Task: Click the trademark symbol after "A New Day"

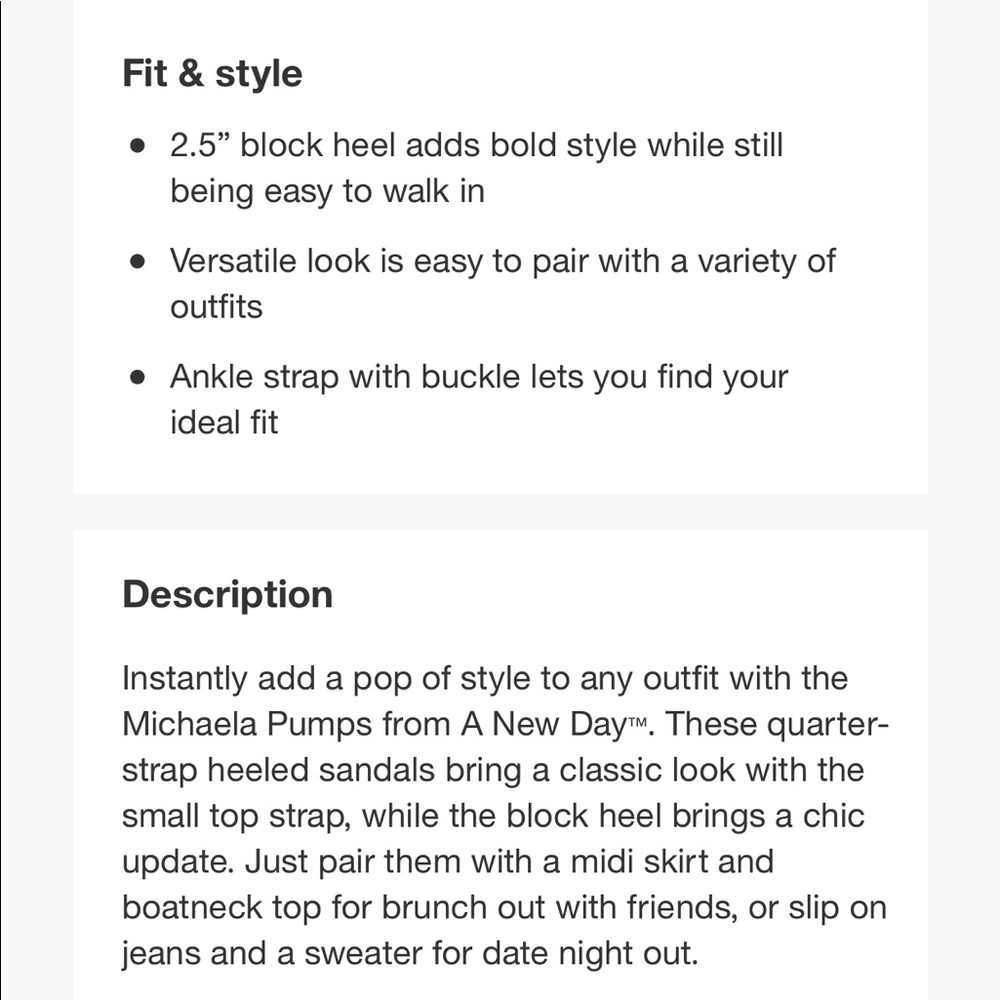Action: click(638, 725)
